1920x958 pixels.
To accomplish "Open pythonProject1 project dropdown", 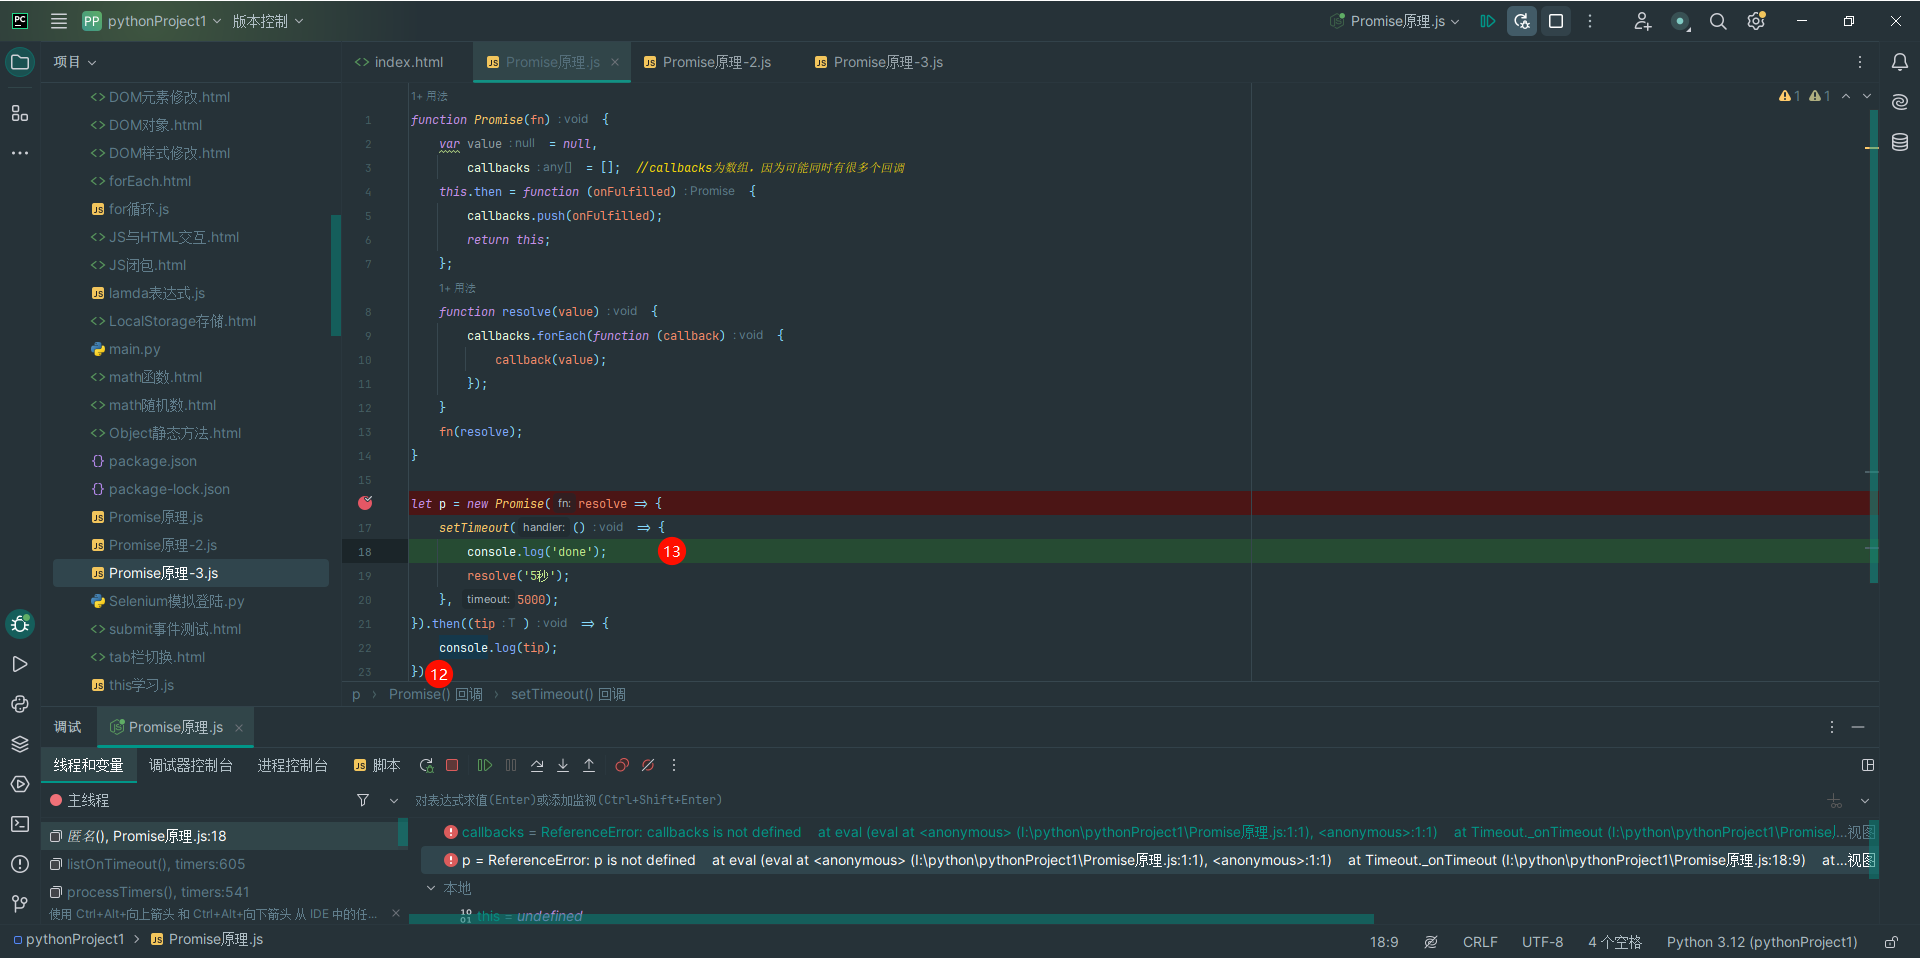I will tap(152, 21).
